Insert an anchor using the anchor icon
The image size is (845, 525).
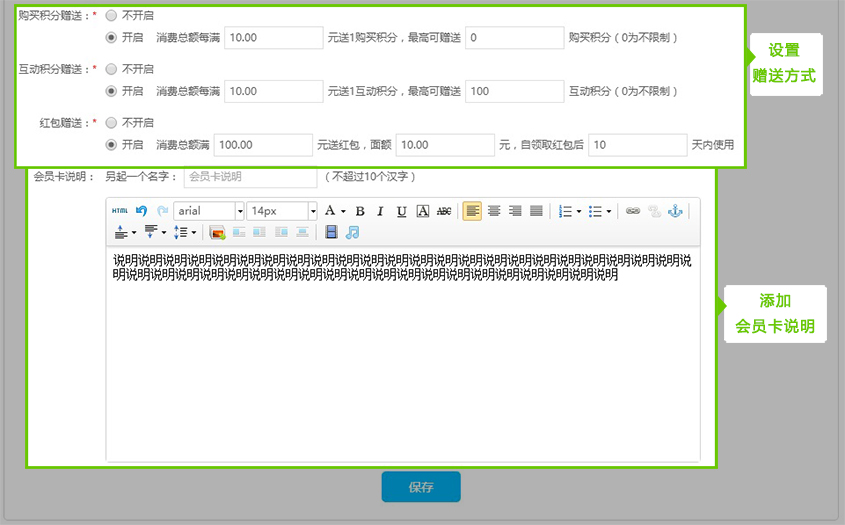[674, 211]
